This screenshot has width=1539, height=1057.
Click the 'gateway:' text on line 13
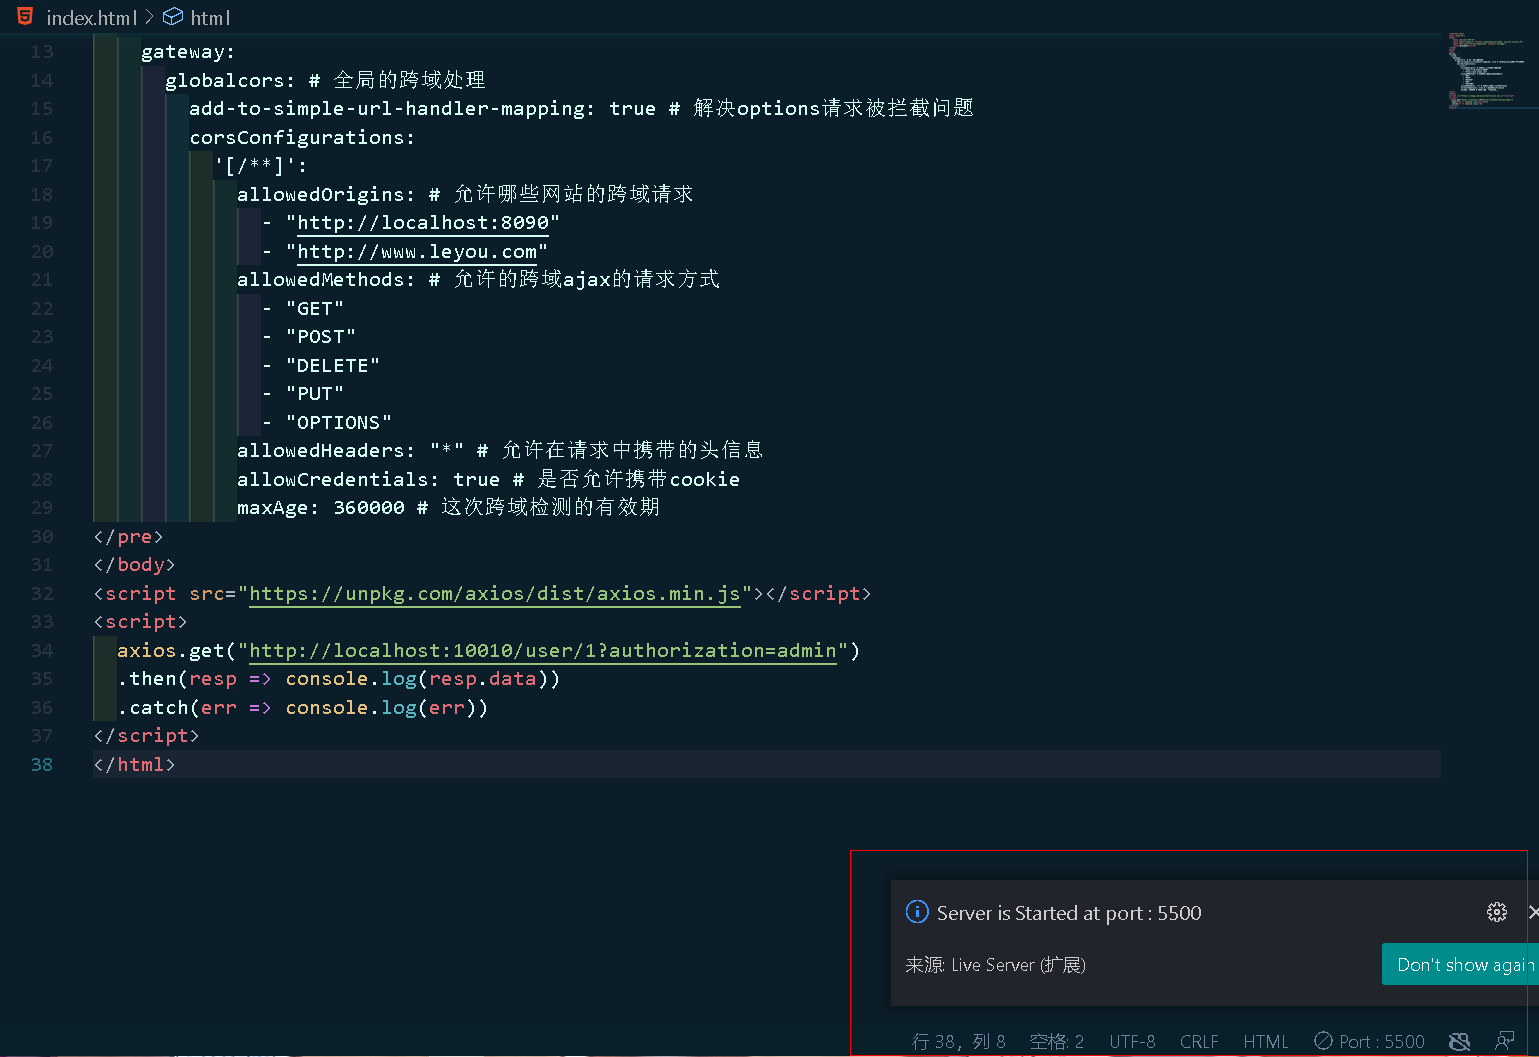pyautogui.click(x=188, y=51)
